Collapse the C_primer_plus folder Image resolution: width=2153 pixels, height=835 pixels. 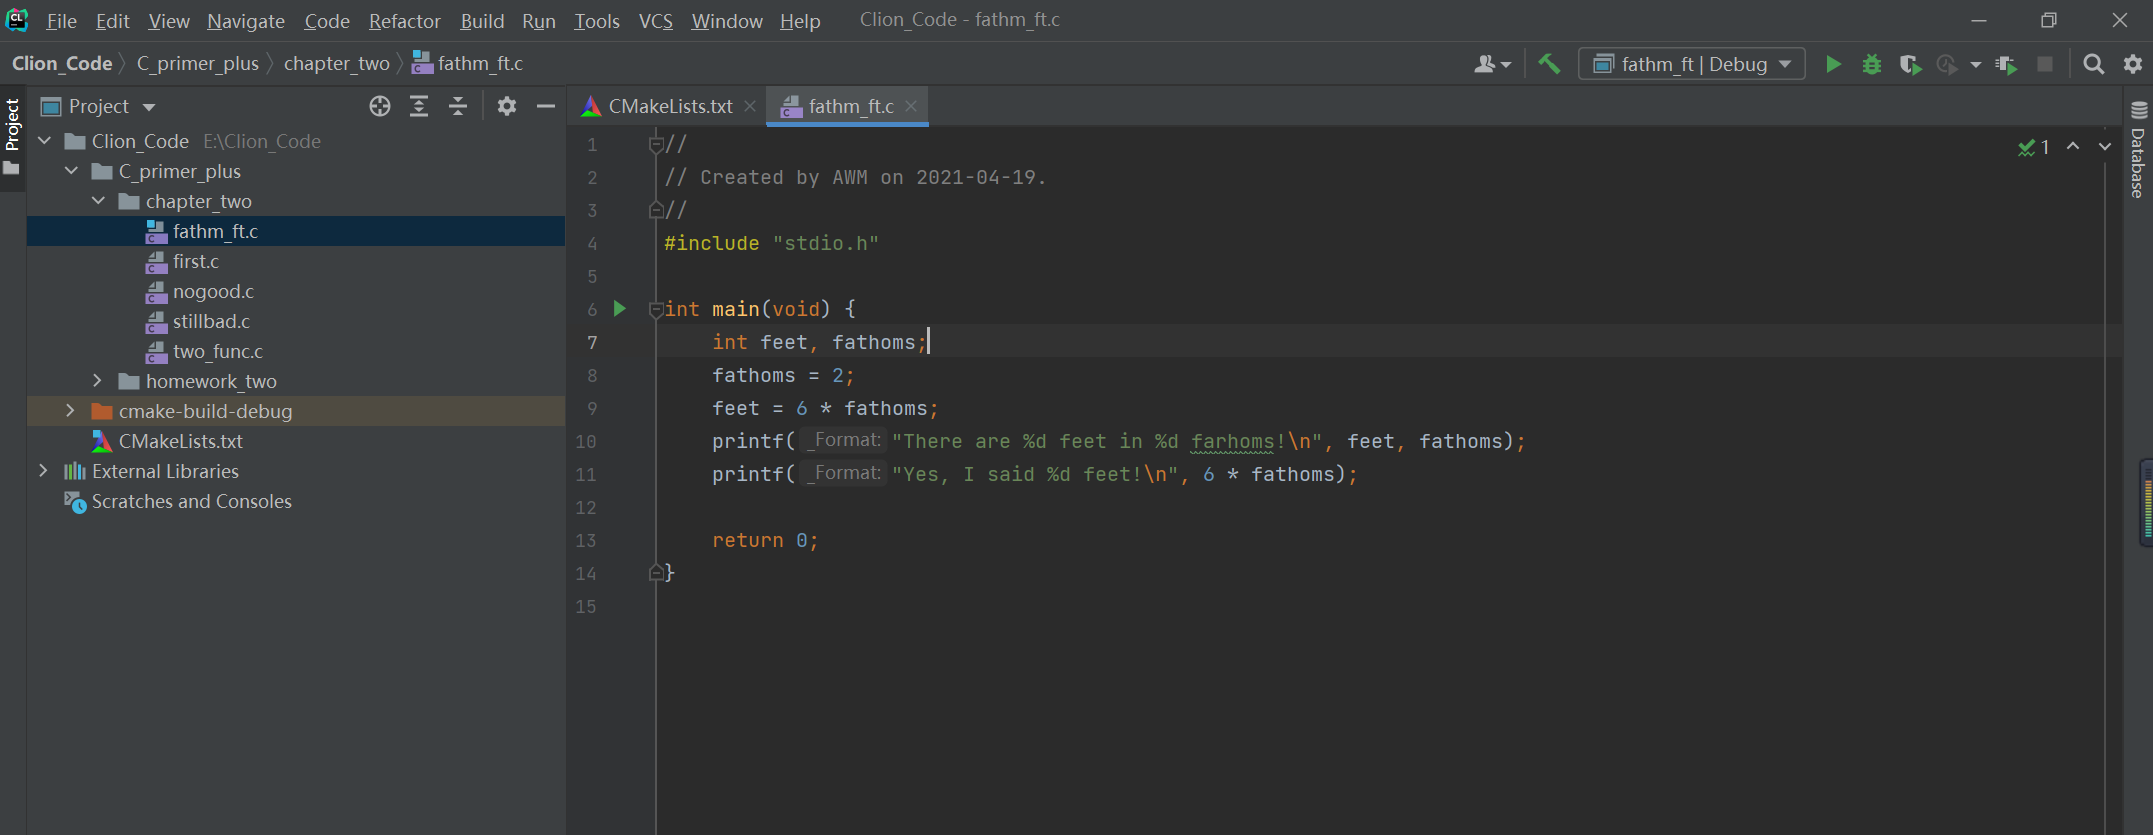click(x=71, y=171)
